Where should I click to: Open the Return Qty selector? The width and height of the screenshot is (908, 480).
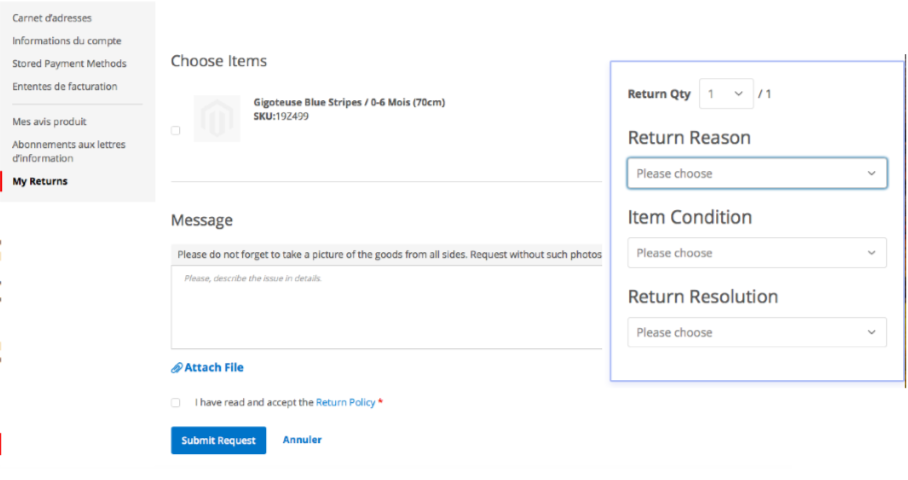point(726,94)
